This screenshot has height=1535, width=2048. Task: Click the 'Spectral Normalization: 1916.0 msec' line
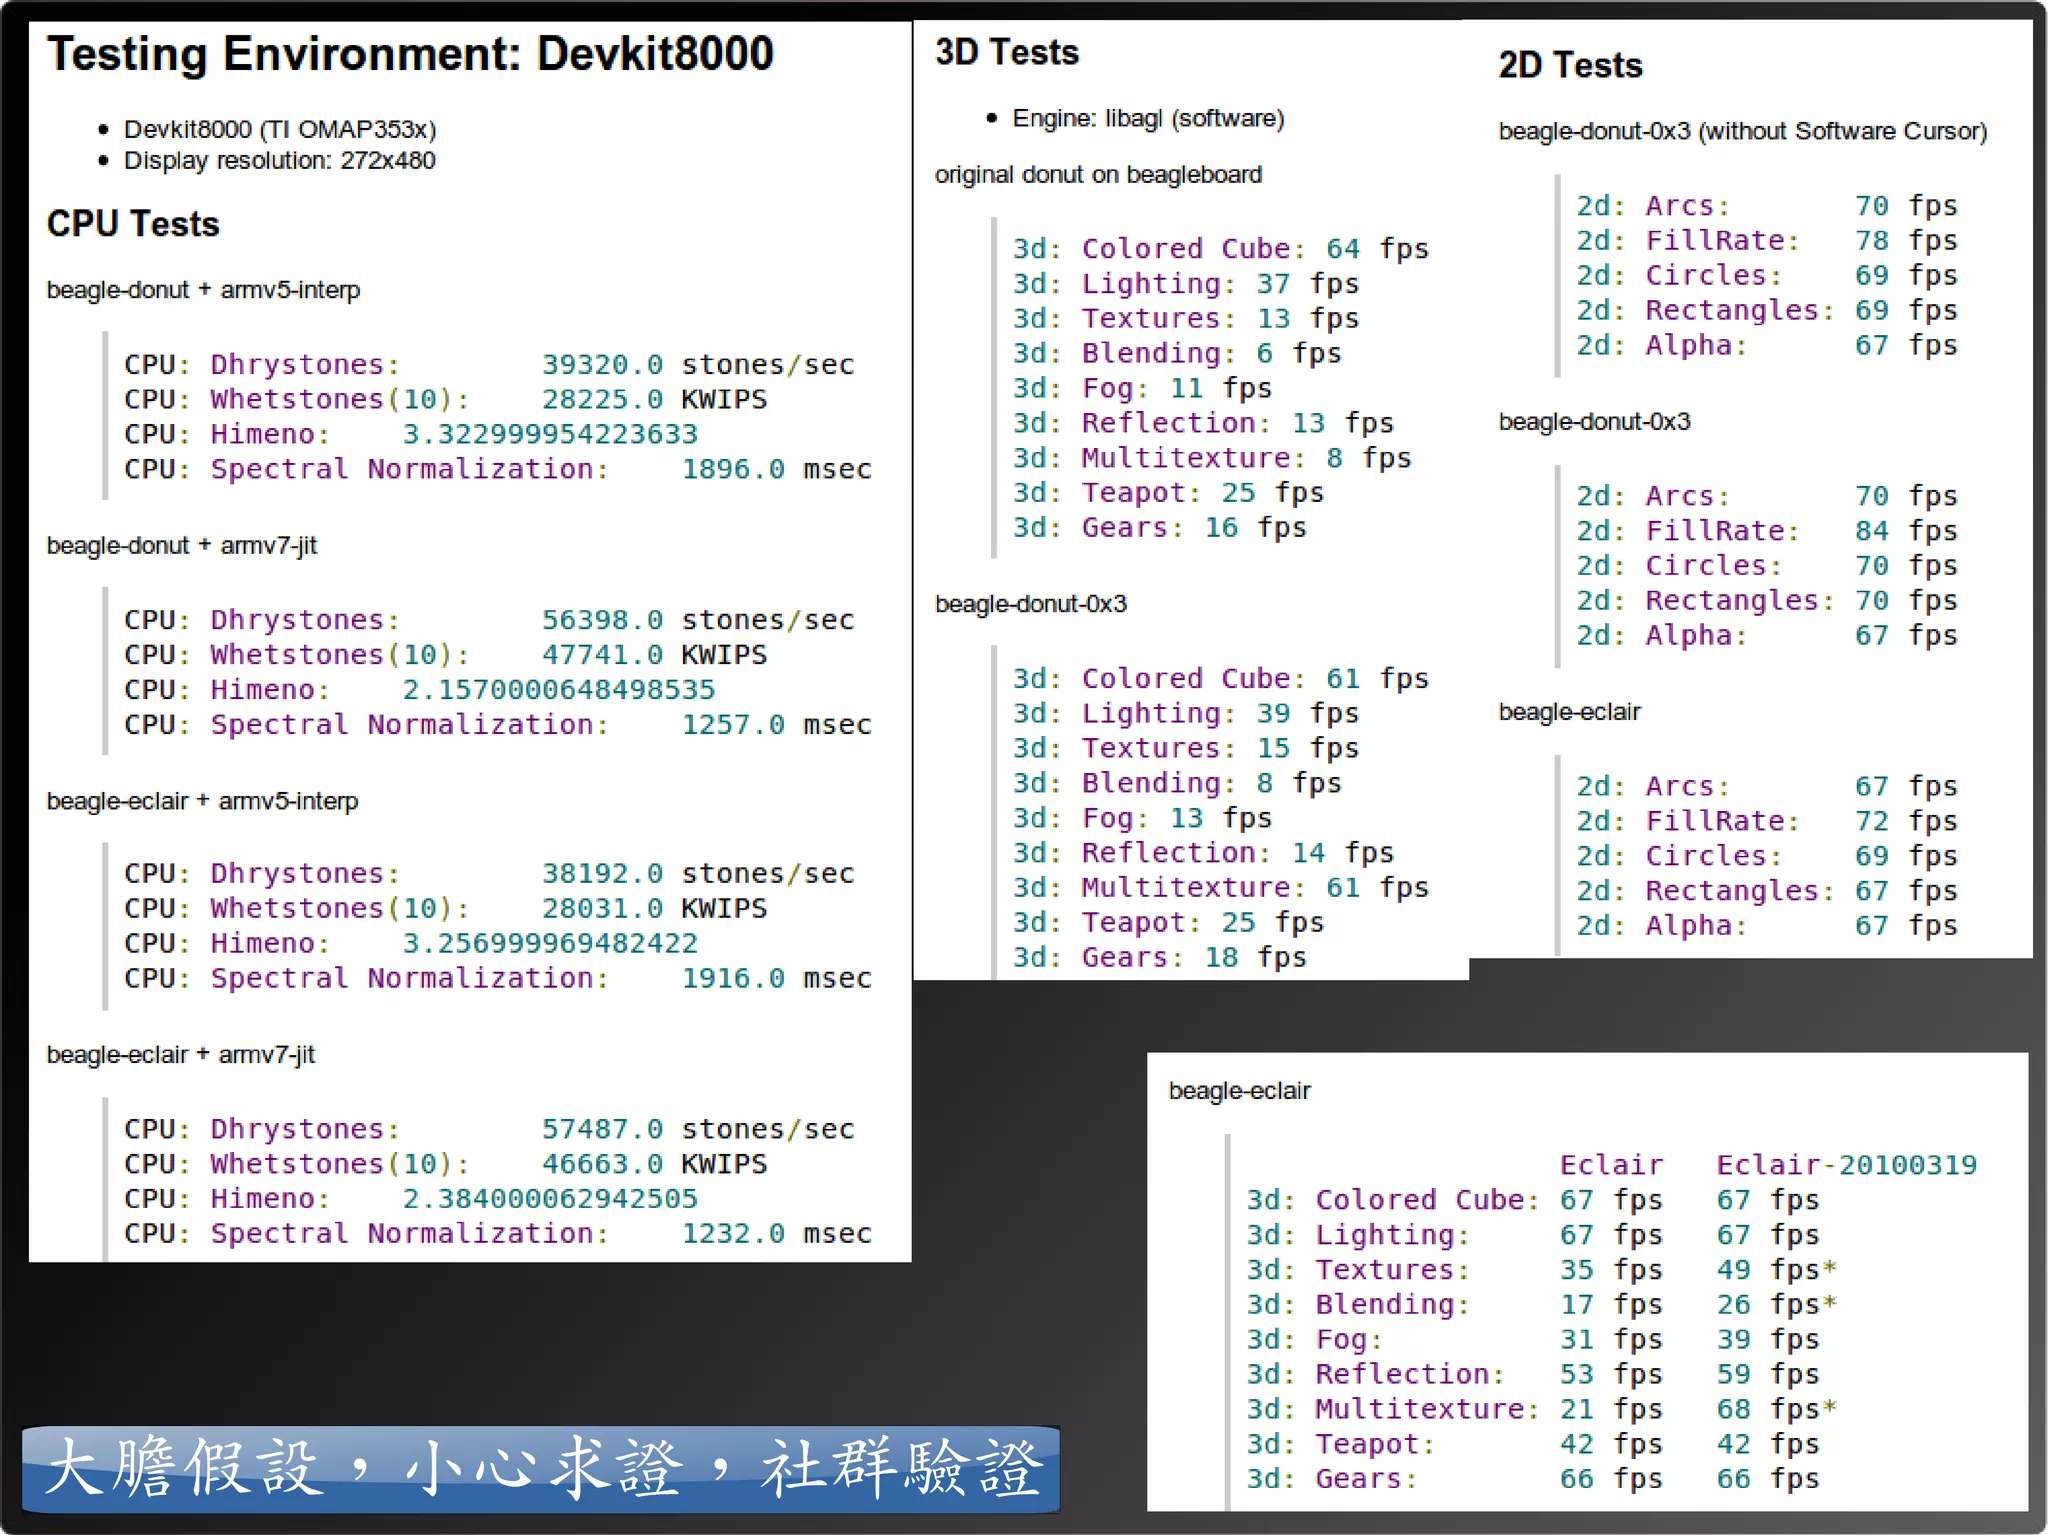pyautogui.click(x=497, y=978)
